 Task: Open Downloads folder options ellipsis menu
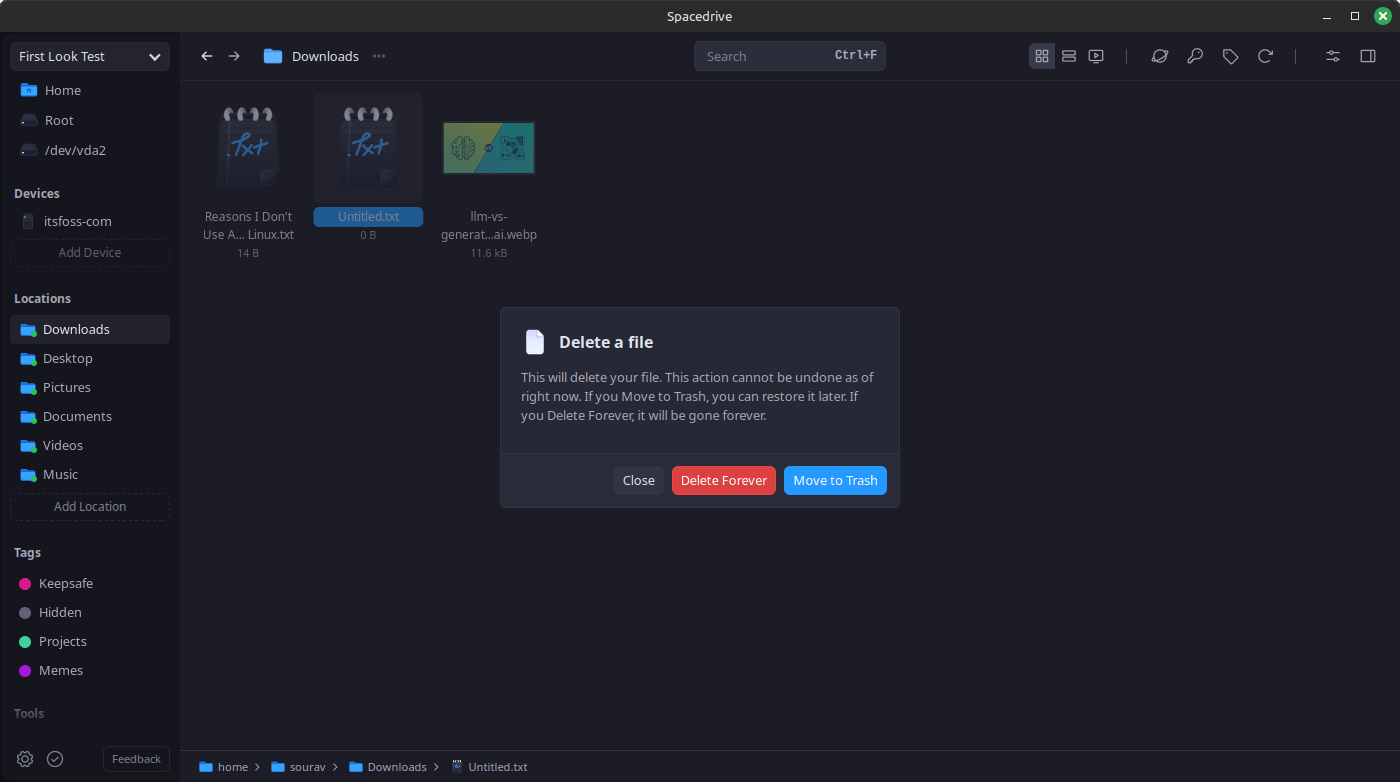[x=379, y=56]
